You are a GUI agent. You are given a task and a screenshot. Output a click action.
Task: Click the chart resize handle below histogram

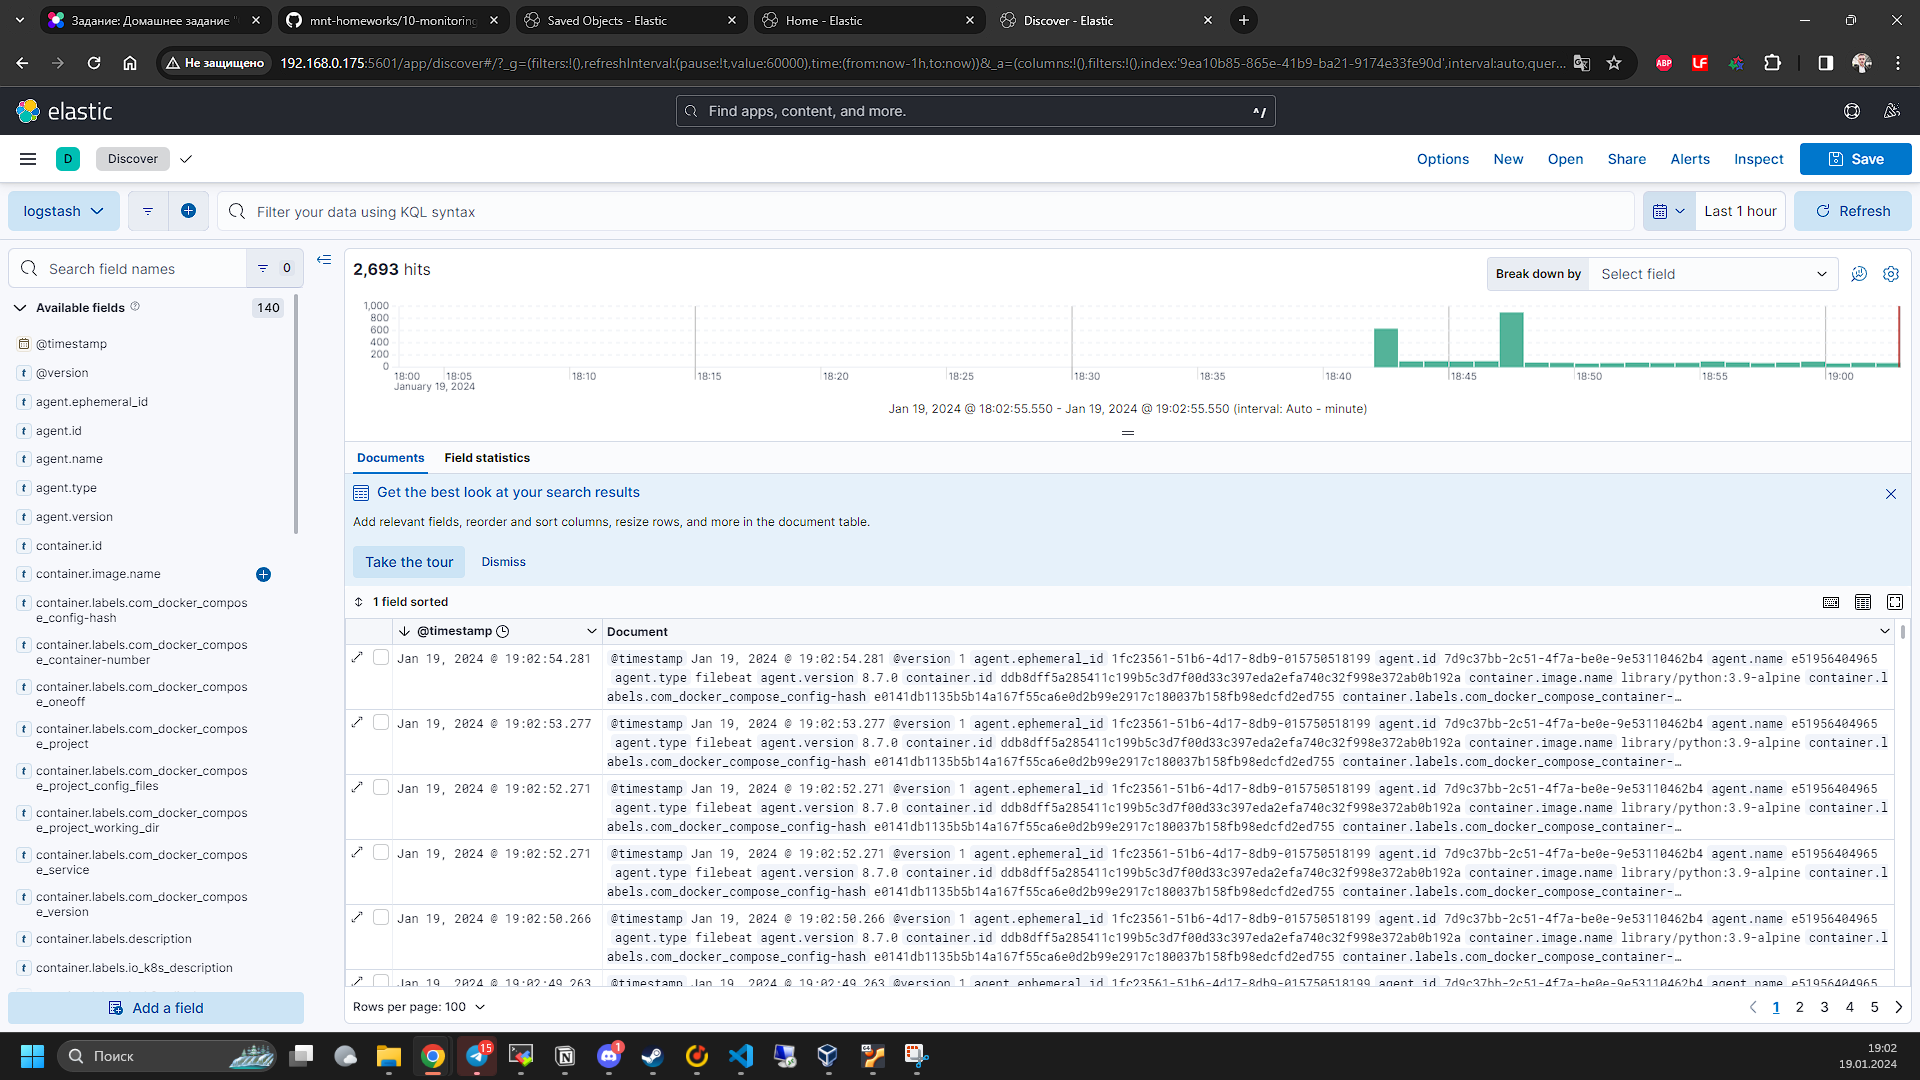tap(1128, 433)
